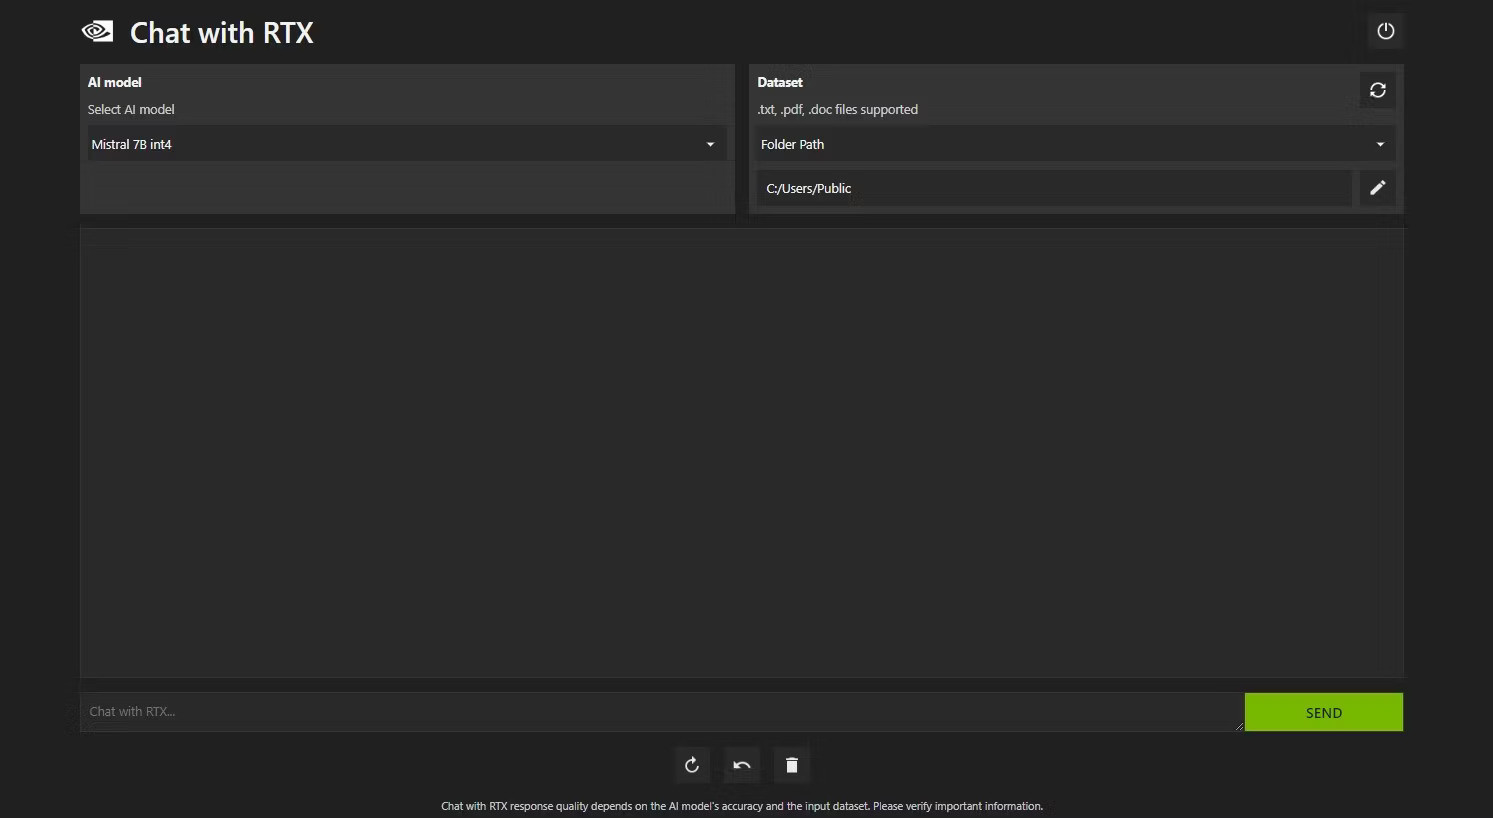This screenshot has height=818, width=1493.
Task: Click the Chat with RTX title
Action: [x=221, y=31]
